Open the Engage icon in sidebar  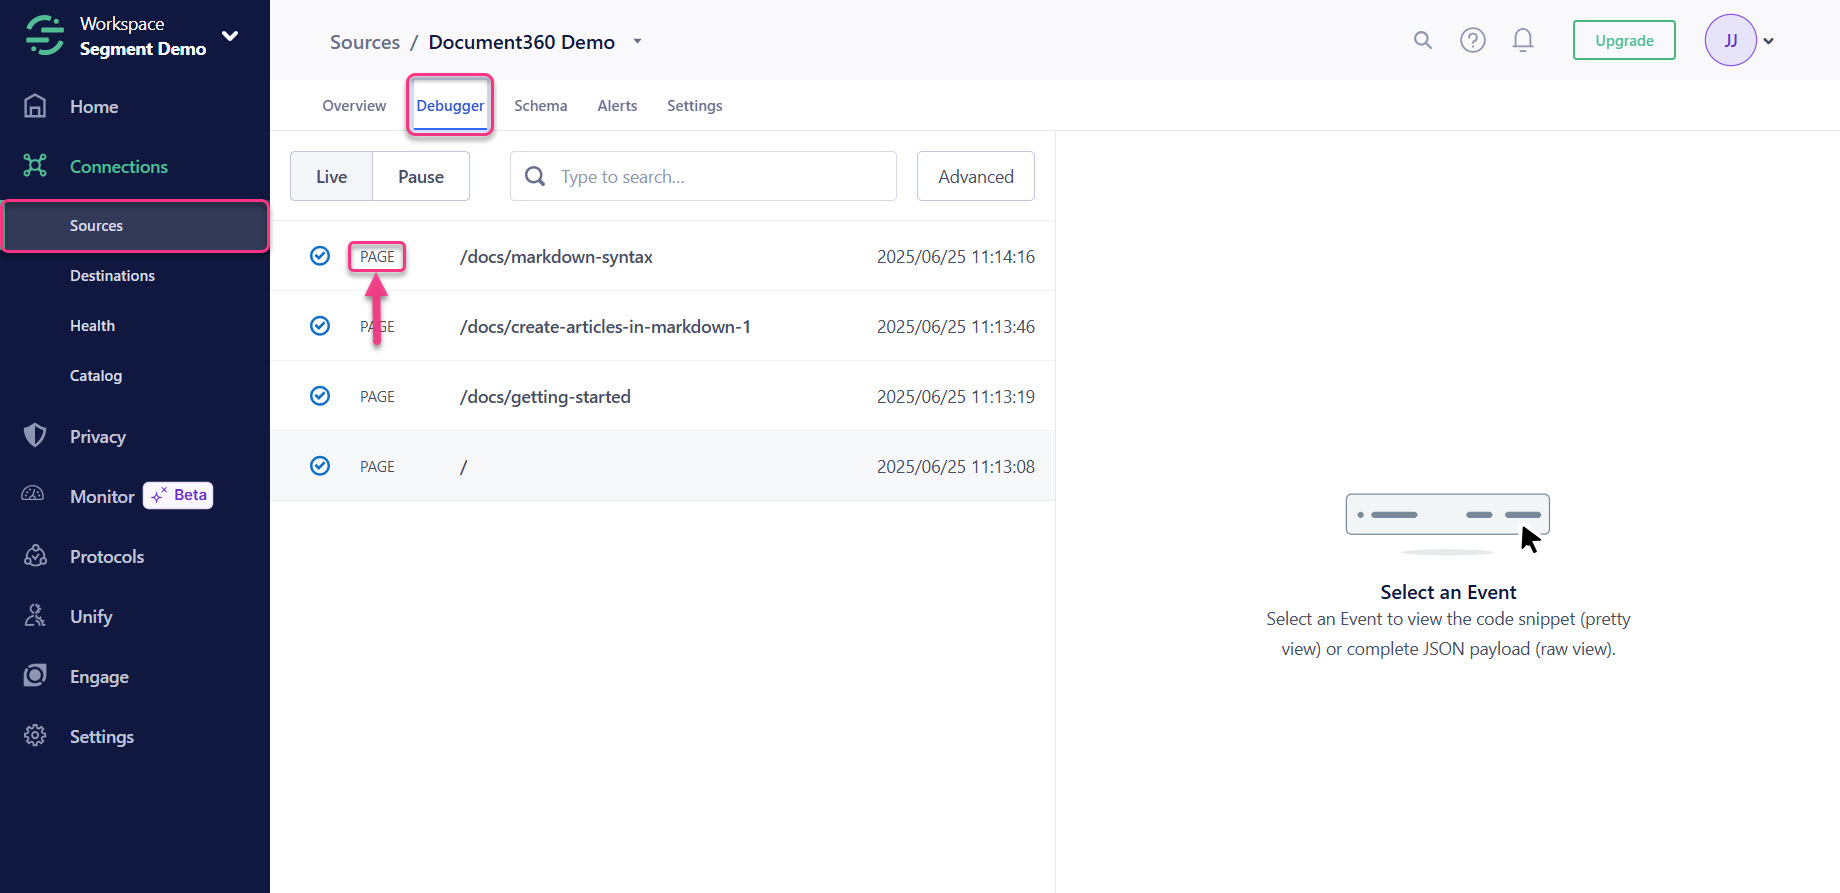click(35, 676)
